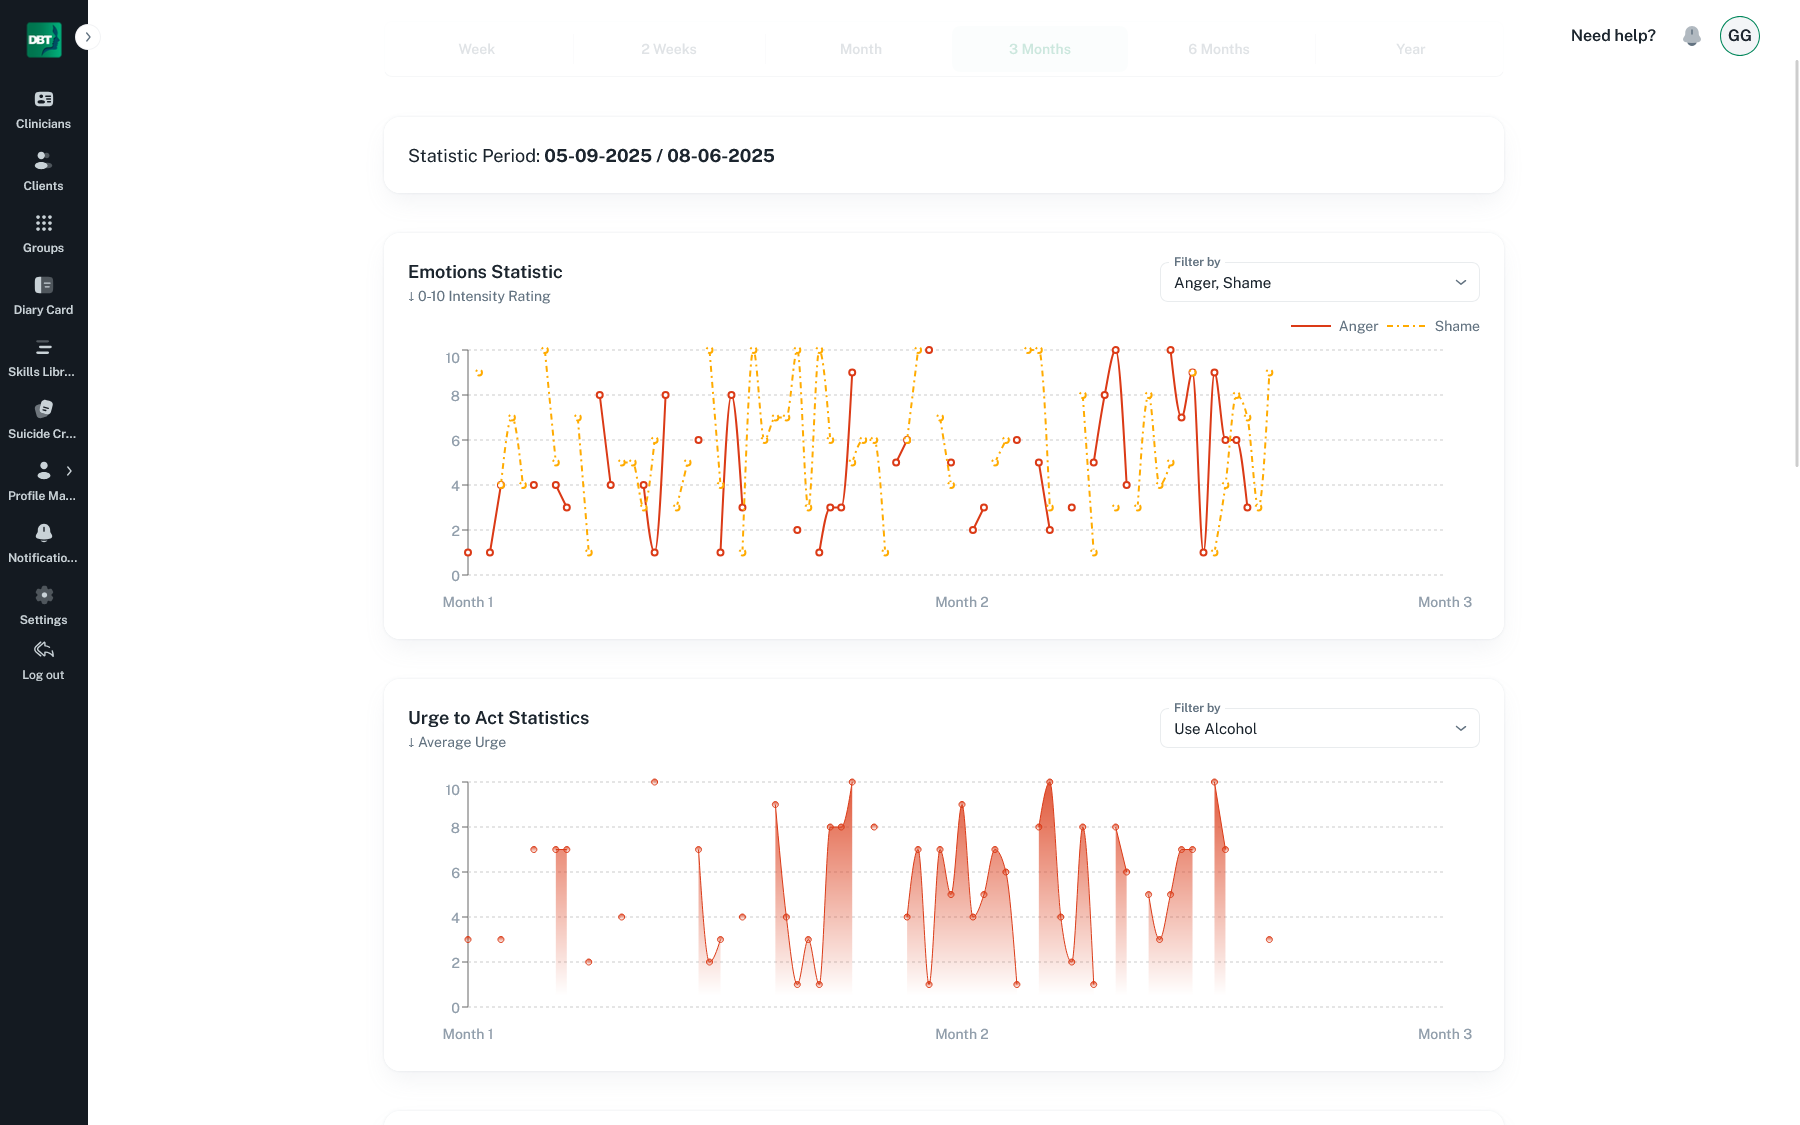
Task: Expand the collapsed sidebar with arrow button
Action: (x=88, y=37)
